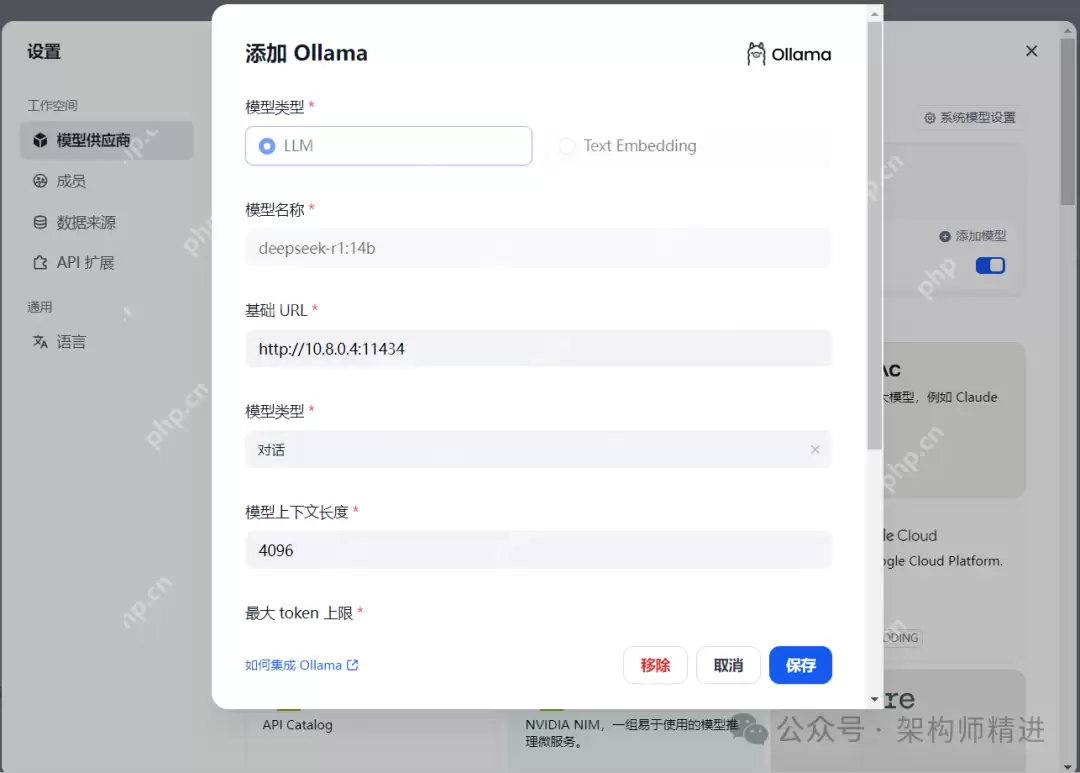The width and height of the screenshot is (1080, 773).
Task: Open the 成员 section in the sidebar
Action: (40, 181)
